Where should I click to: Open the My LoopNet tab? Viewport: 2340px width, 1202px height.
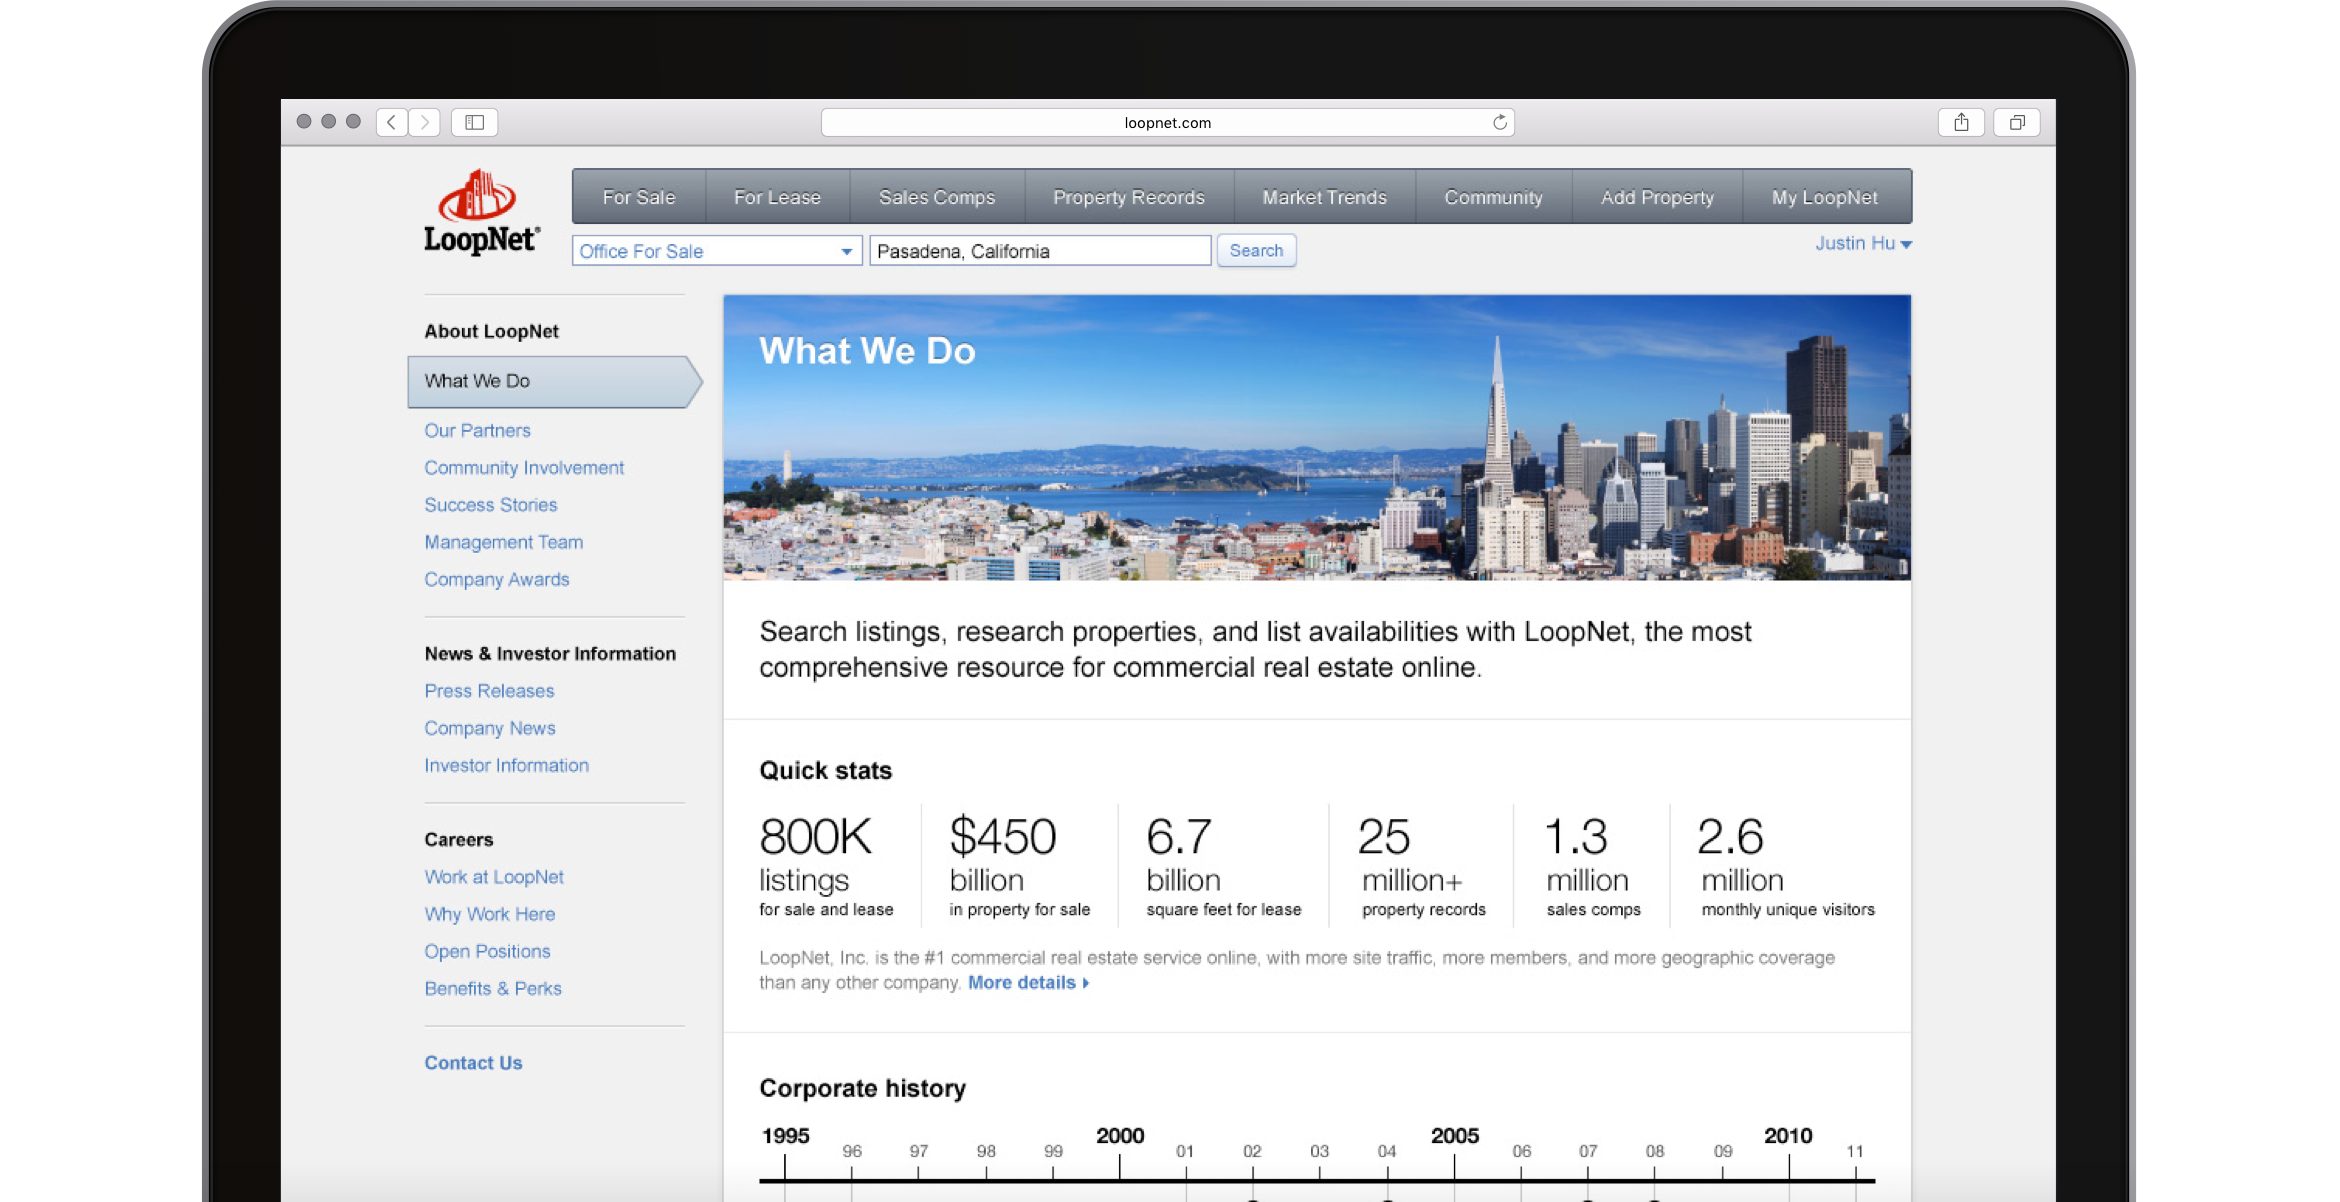[x=1825, y=197]
